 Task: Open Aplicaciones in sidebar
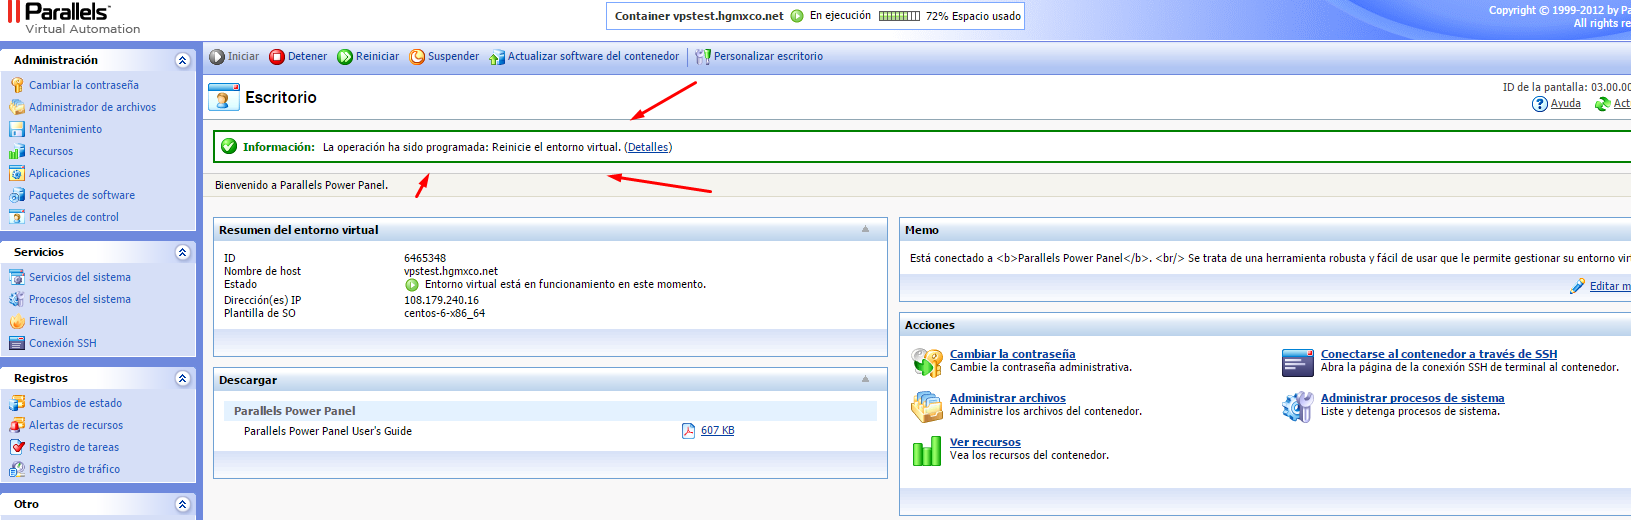point(59,173)
